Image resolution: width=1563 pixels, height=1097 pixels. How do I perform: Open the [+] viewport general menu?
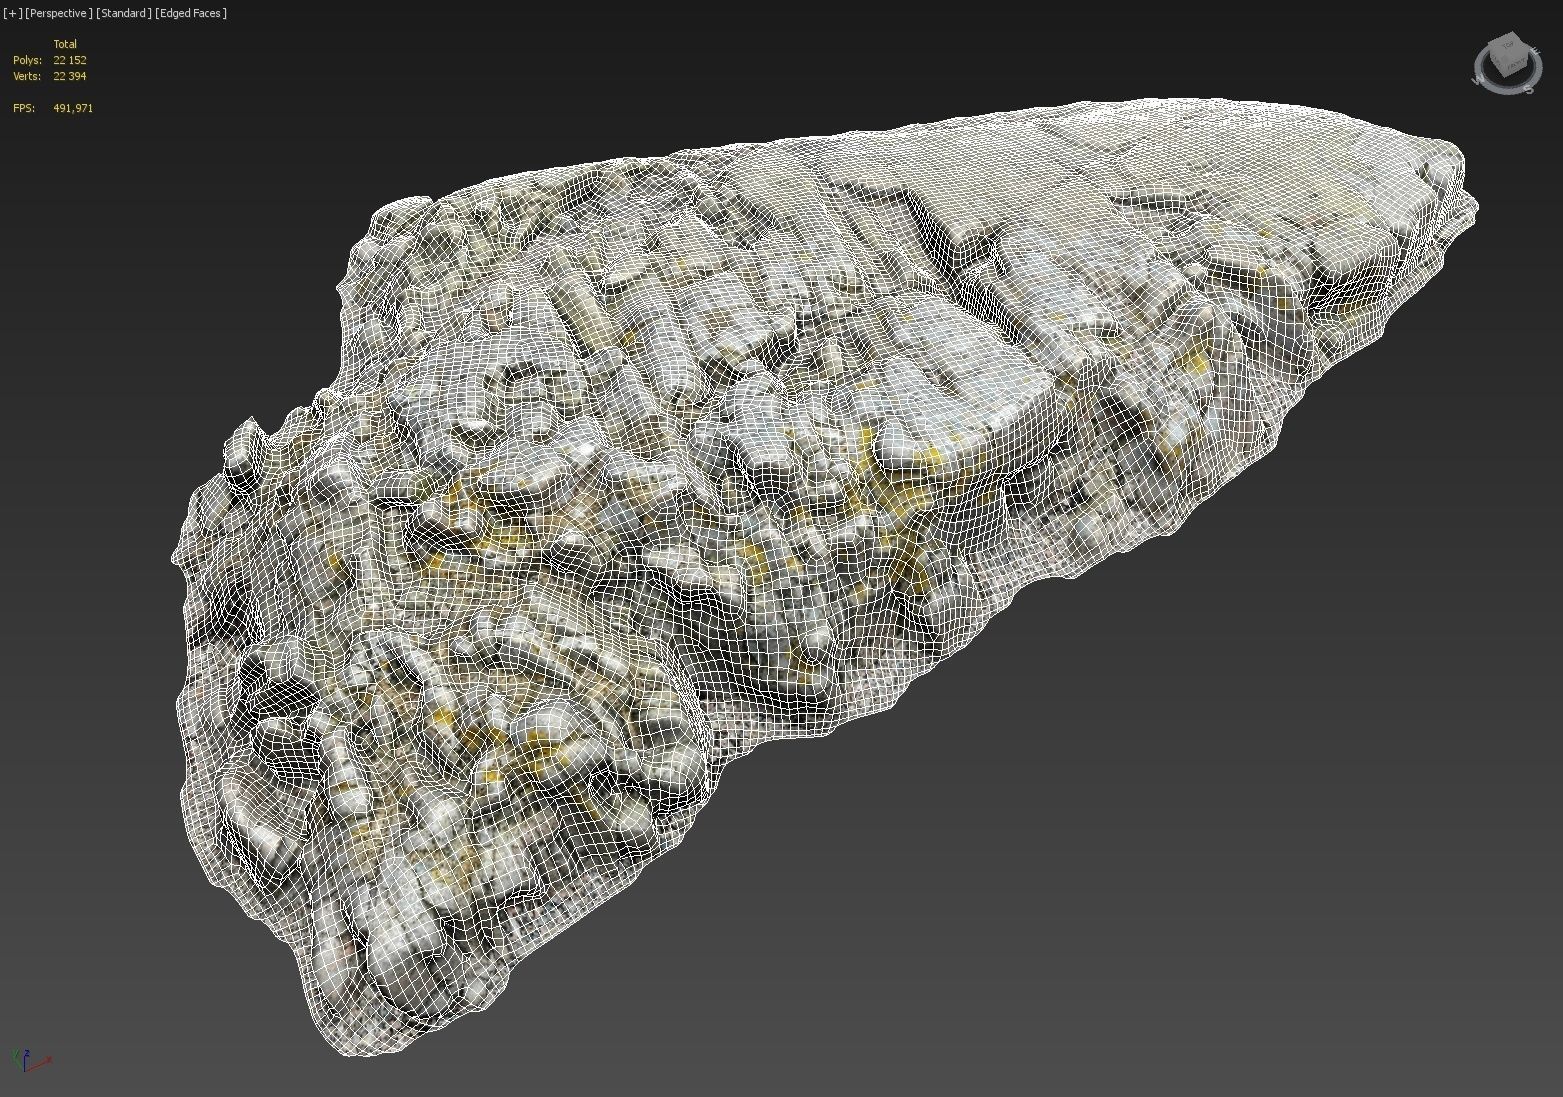coord(13,13)
